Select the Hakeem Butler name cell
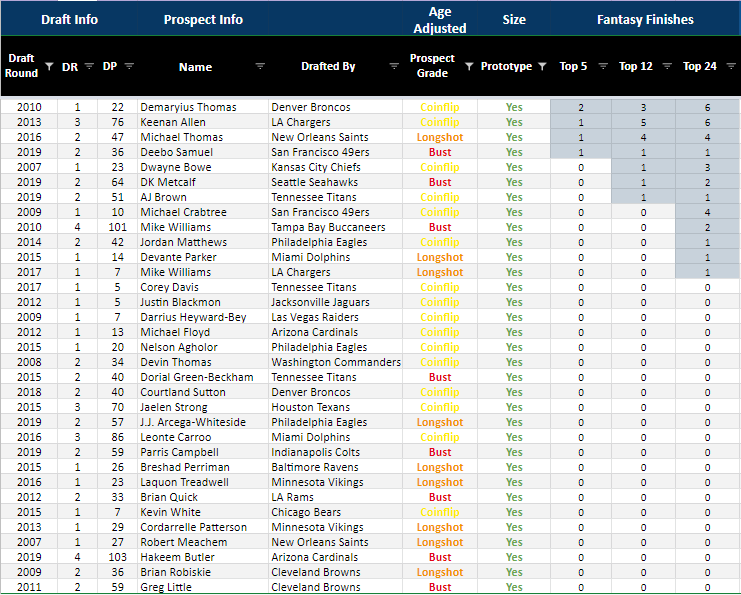741x595 pixels. coord(203,558)
